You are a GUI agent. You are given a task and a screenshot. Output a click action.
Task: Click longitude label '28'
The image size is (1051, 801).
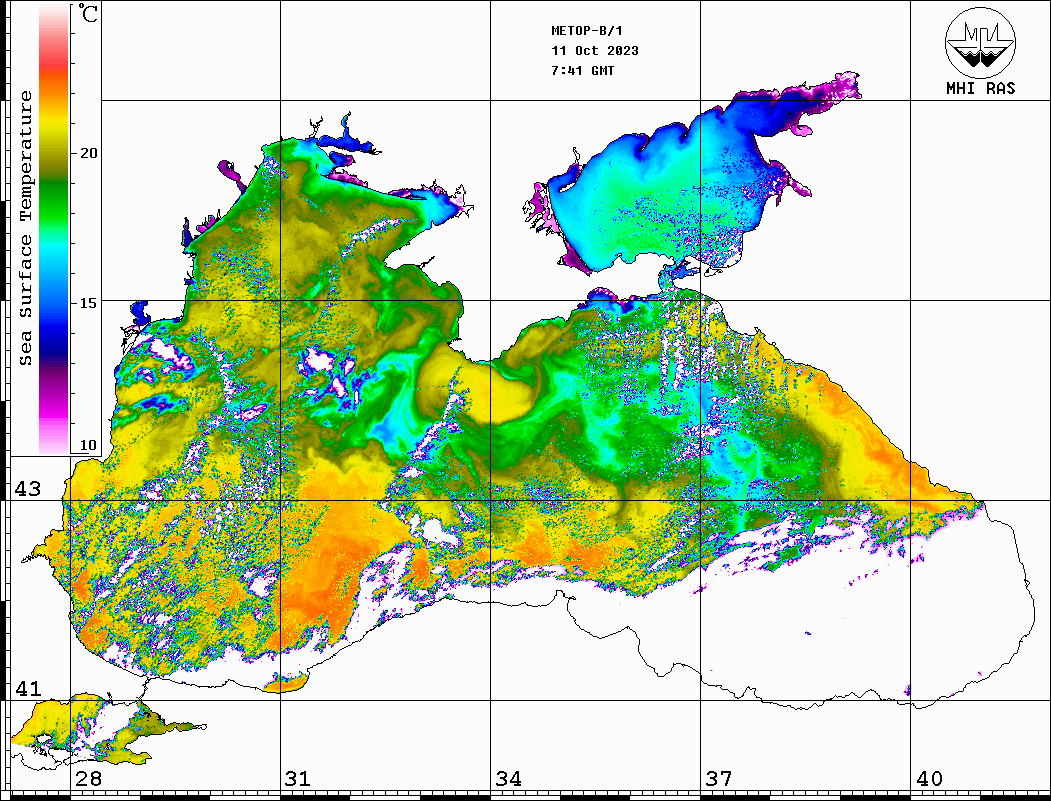[x=88, y=779]
